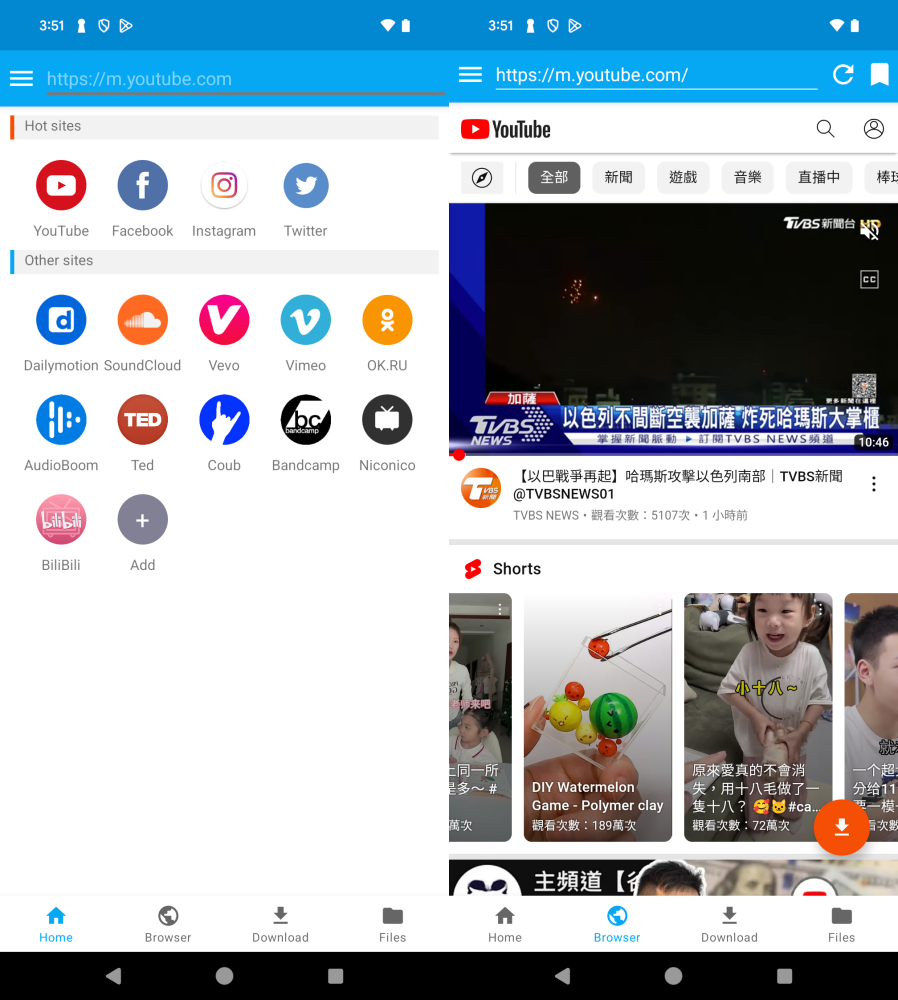The height and width of the screenshot is (1000, 898).
Task: Focus the URL field on the home screen
Action: (x=246, y=79)
